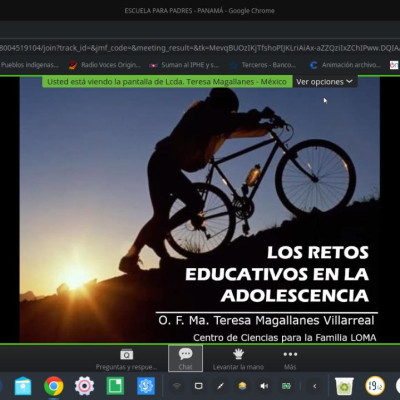The image size is (400, 400).
Task: Toggle the volume speaker tray icon
Action: [264, 386]
